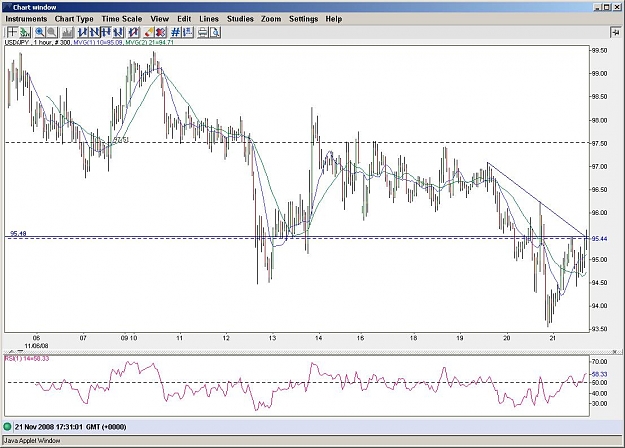Click the RSI value 58.33 on the scale
The height and width of the screenshot is (448, 625).
click(599, 374)
